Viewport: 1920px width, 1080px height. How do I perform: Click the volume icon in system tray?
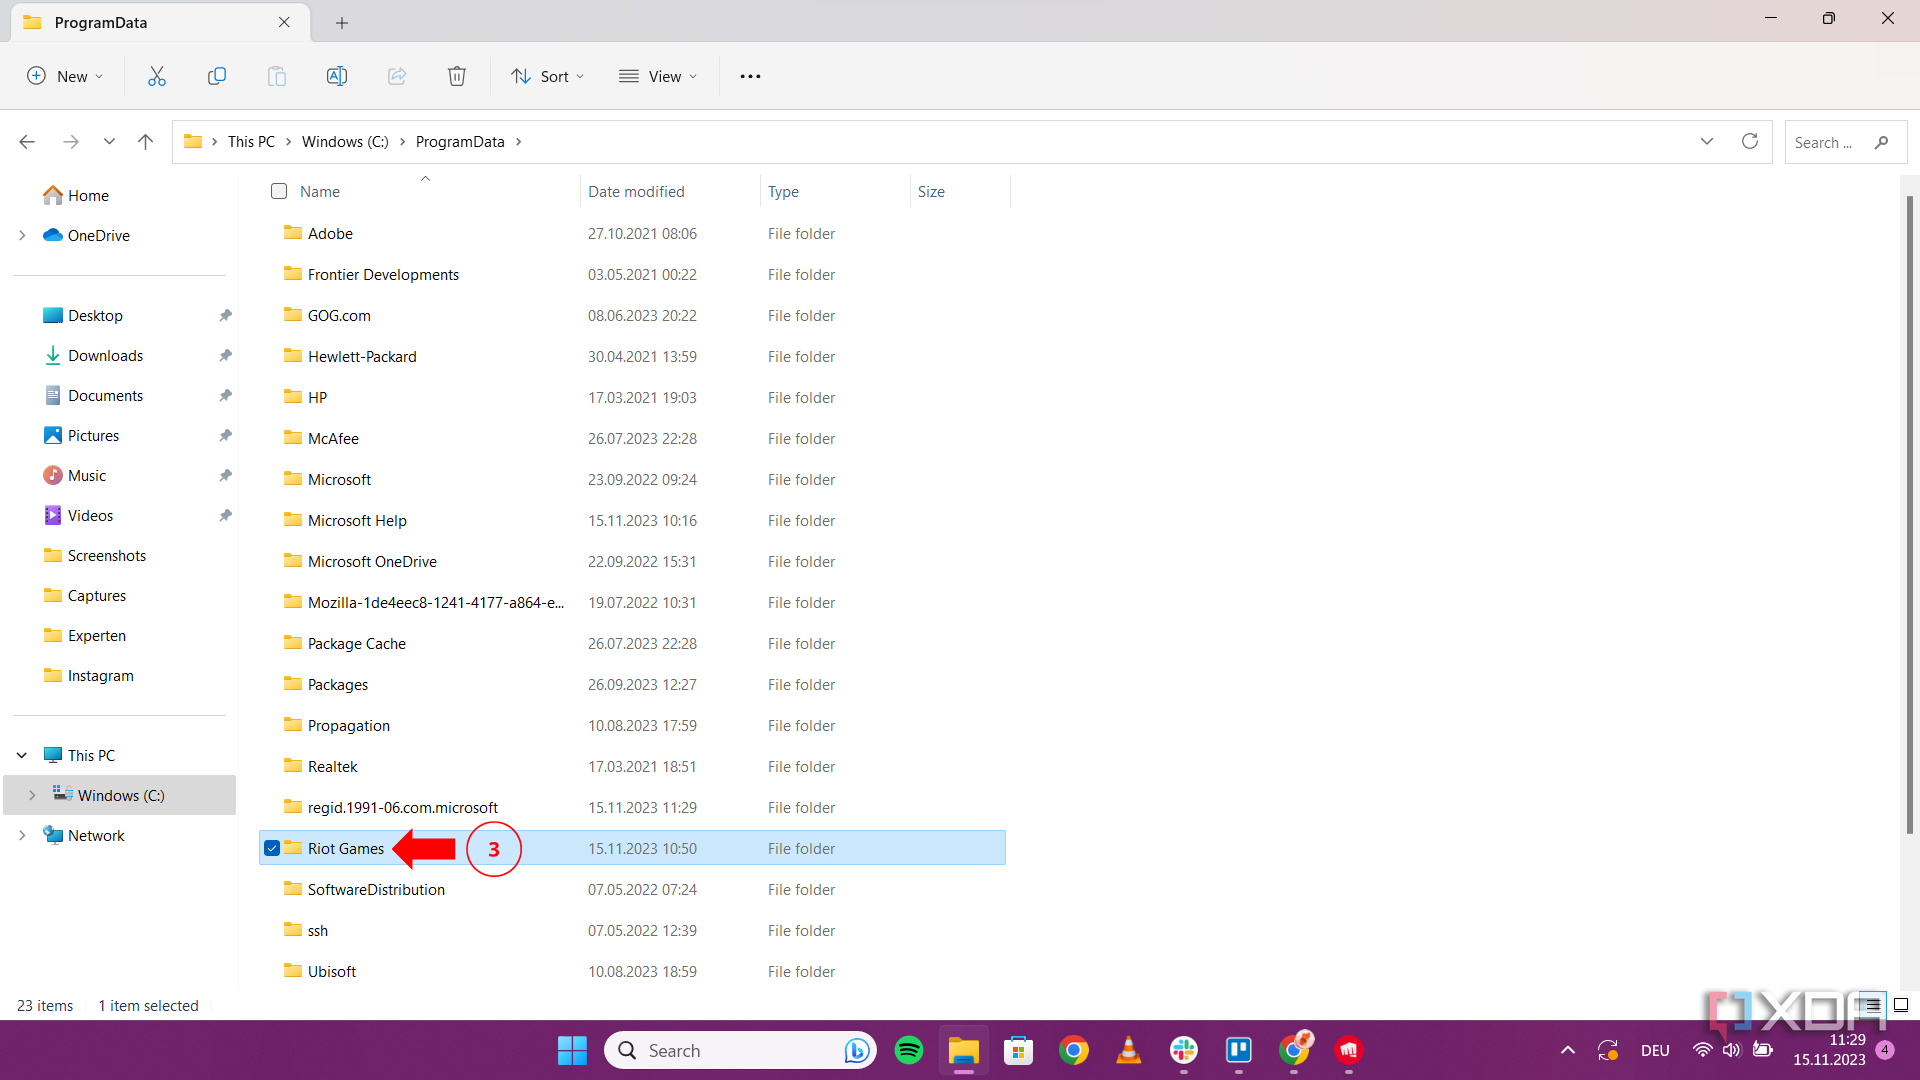tap(1732, 1050)
